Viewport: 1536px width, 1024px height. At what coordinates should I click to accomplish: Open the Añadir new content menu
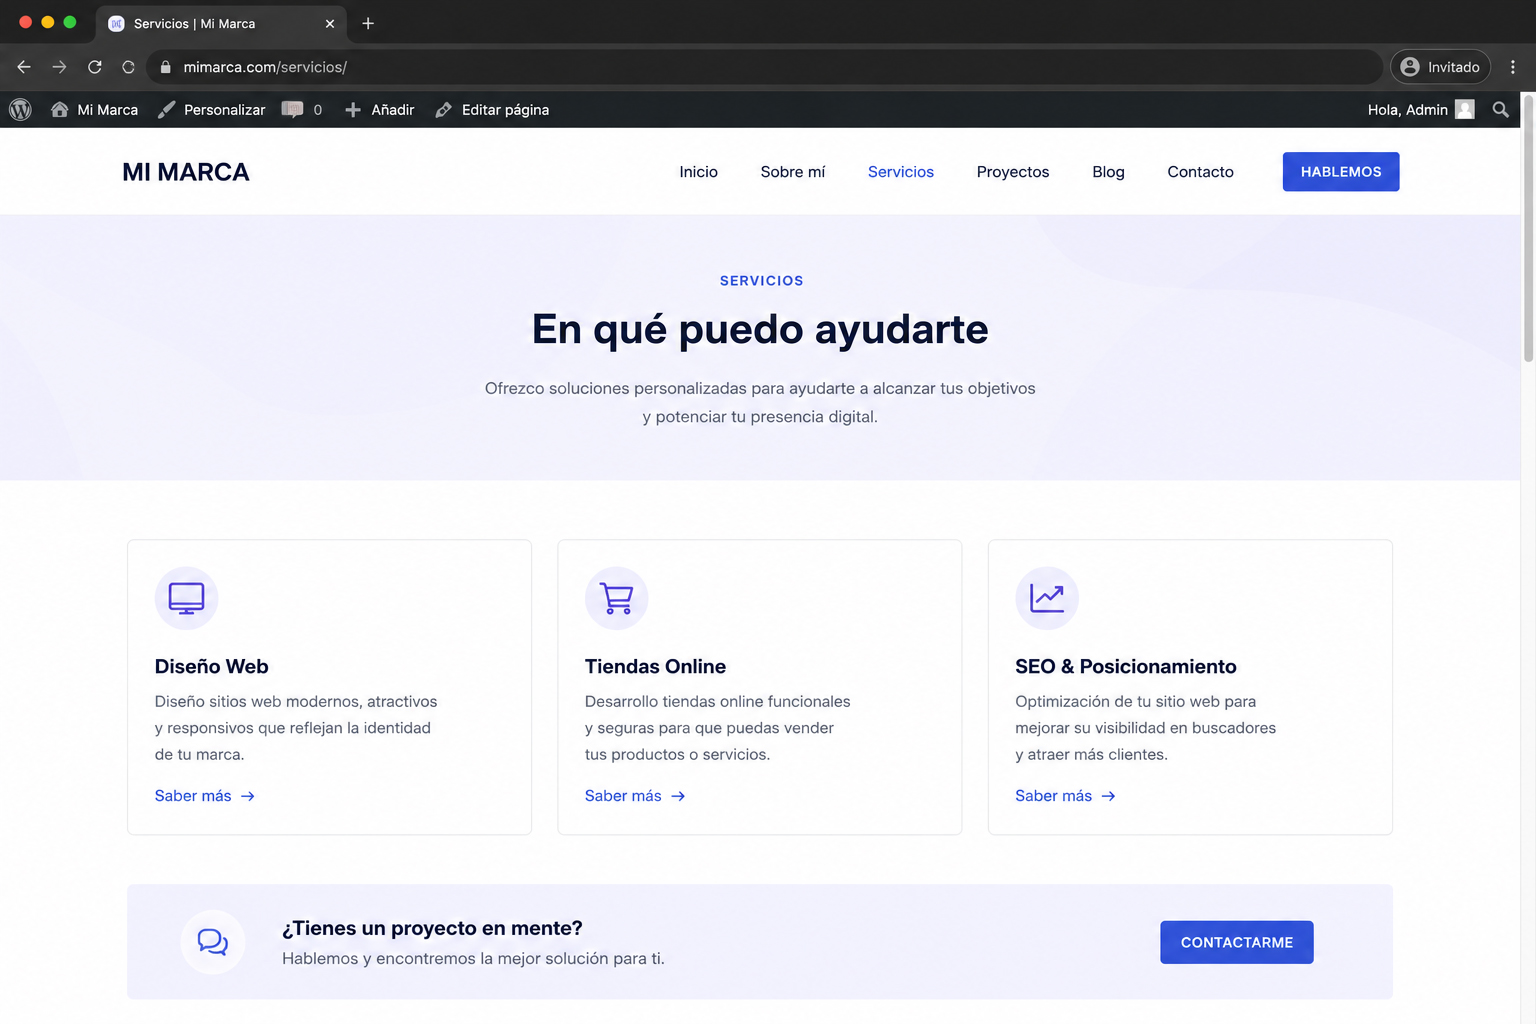coord(380,110)
